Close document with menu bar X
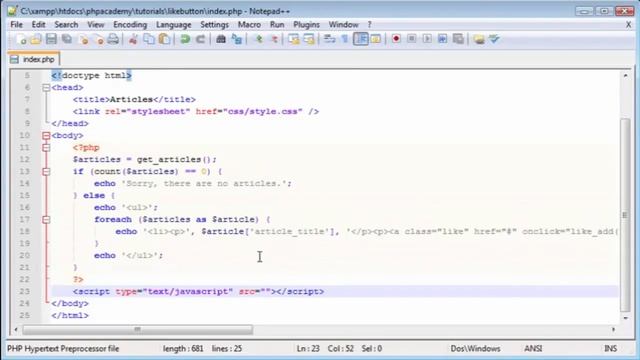 pyautogui.click(x=629, y=25)
